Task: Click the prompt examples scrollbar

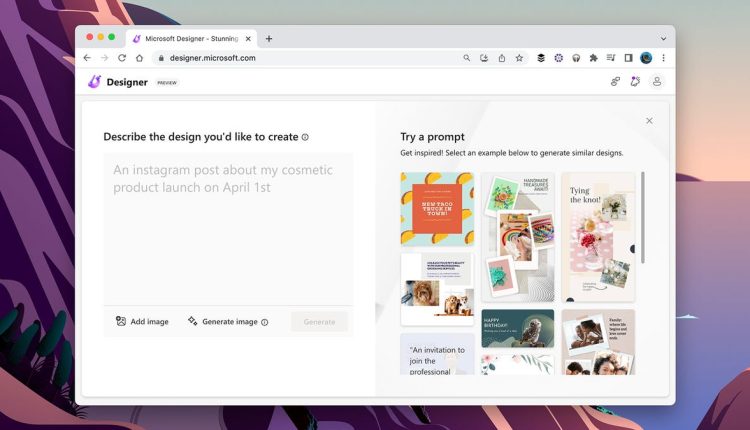Action: [x=642, y=218]
